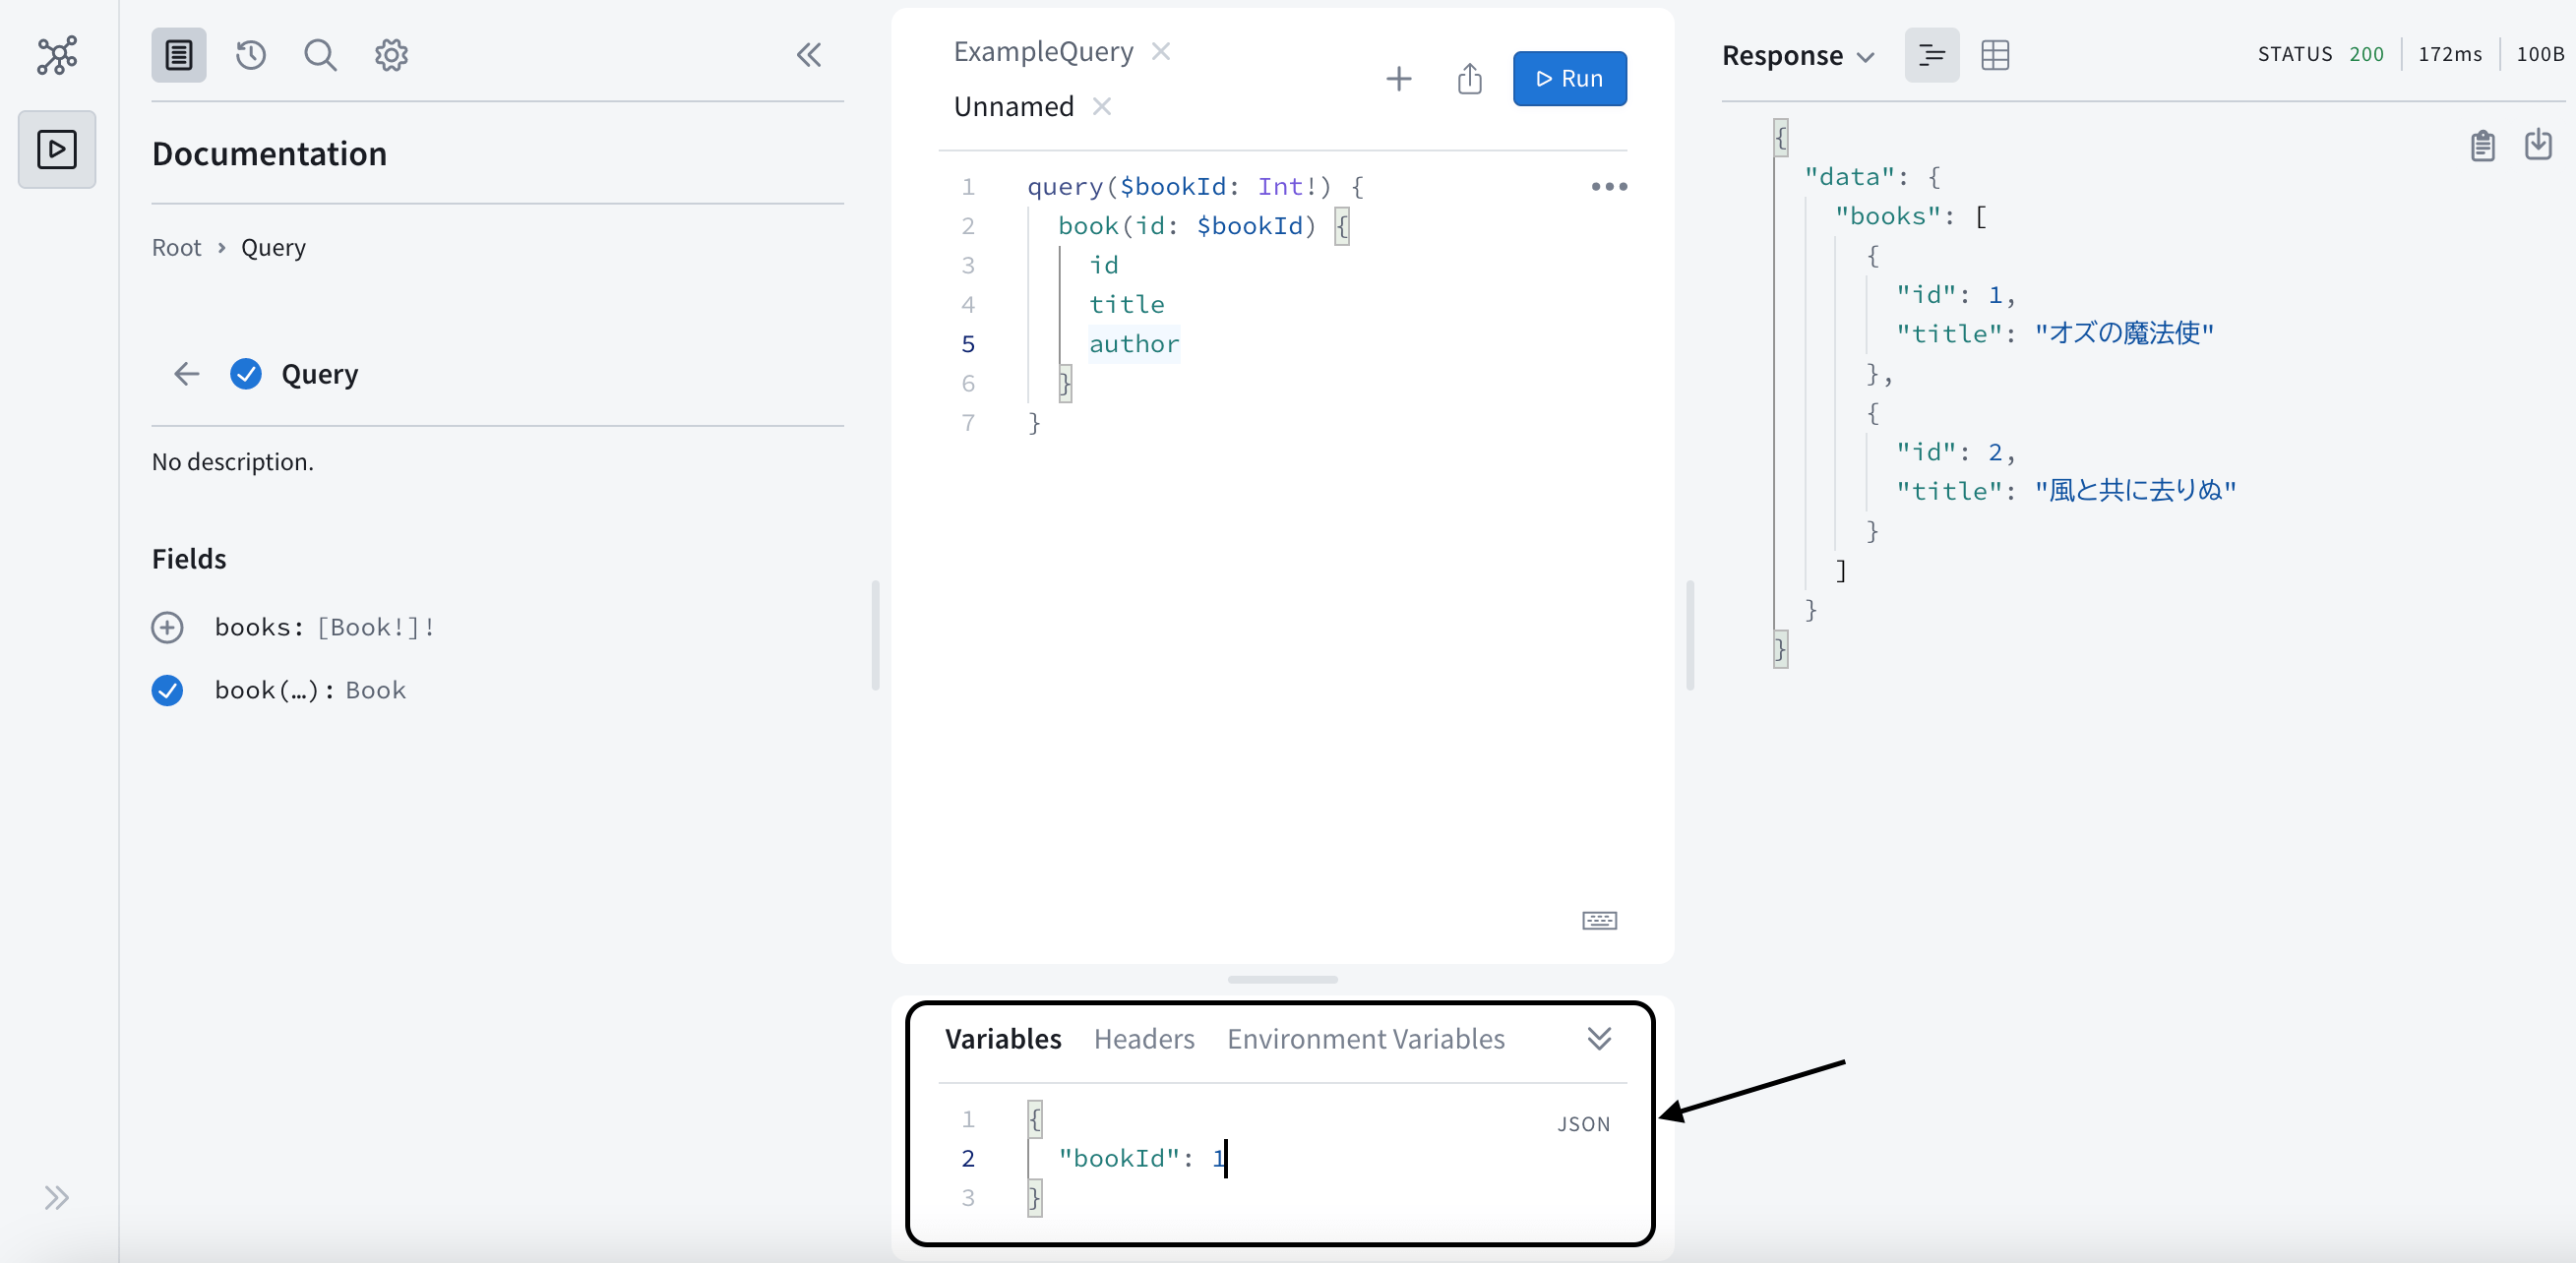Expand the left sidebar with double arrows

click(57, 1197)
